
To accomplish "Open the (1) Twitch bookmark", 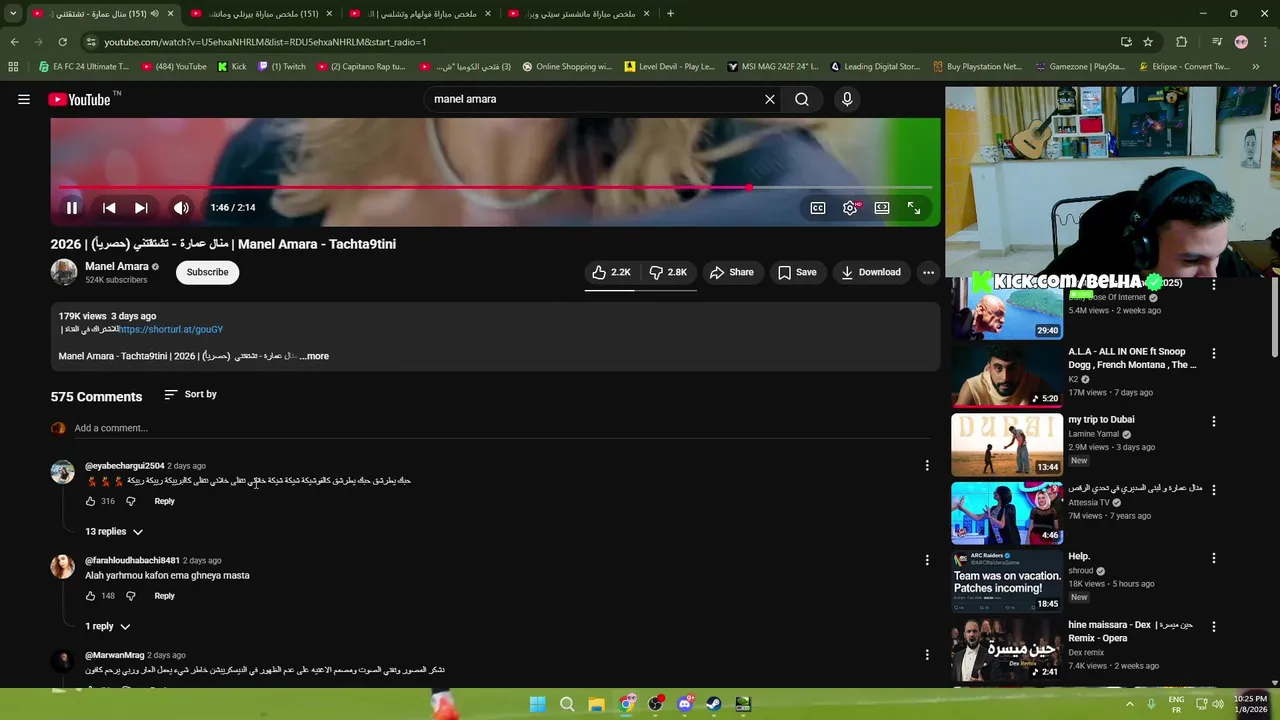I will click(x=282, y=67).
